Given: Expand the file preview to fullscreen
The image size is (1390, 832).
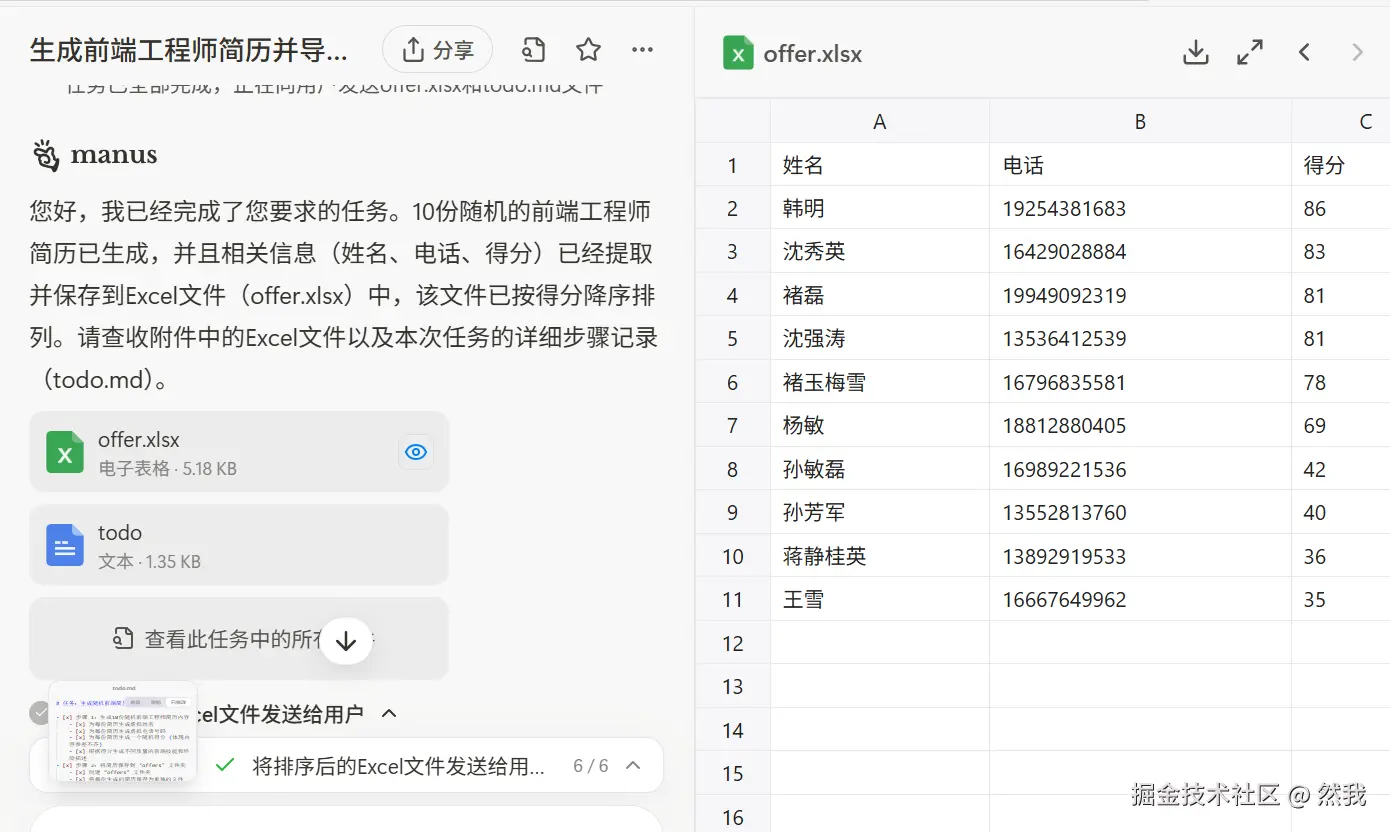Looking at the screenshot, I should pos(1250,53).
